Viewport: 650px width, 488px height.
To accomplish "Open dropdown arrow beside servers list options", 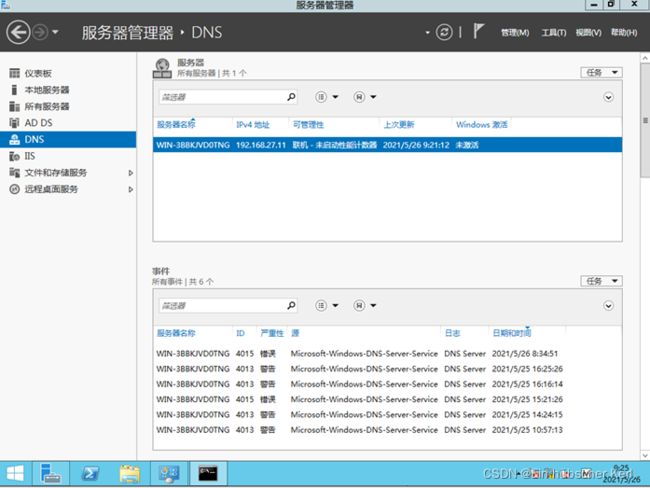I will (x=335, y=97).
